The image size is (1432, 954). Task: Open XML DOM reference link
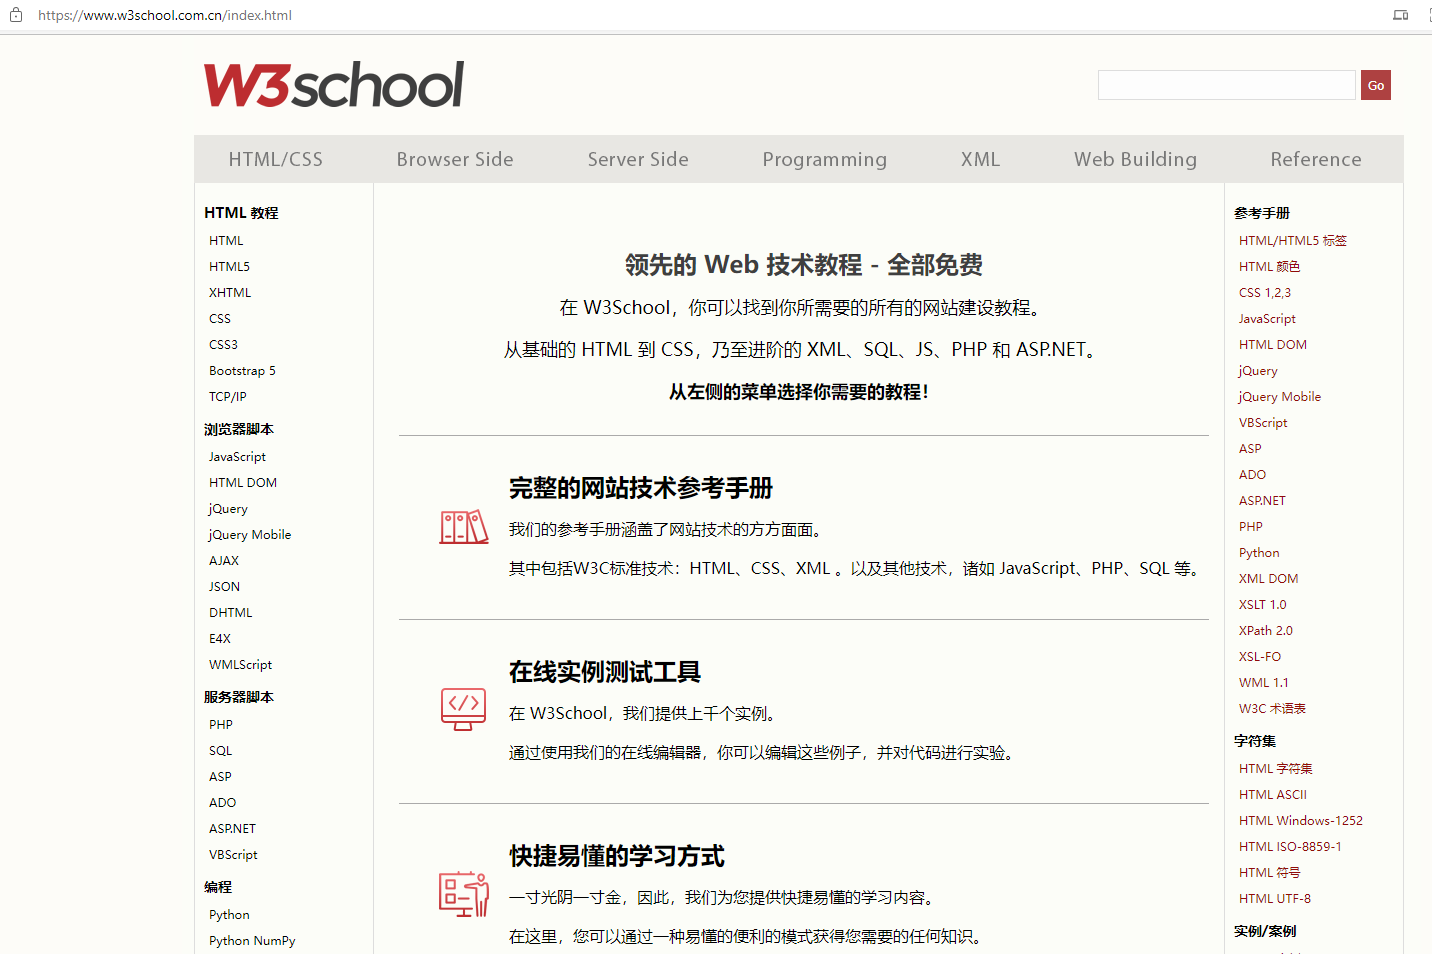(1269, 578)
